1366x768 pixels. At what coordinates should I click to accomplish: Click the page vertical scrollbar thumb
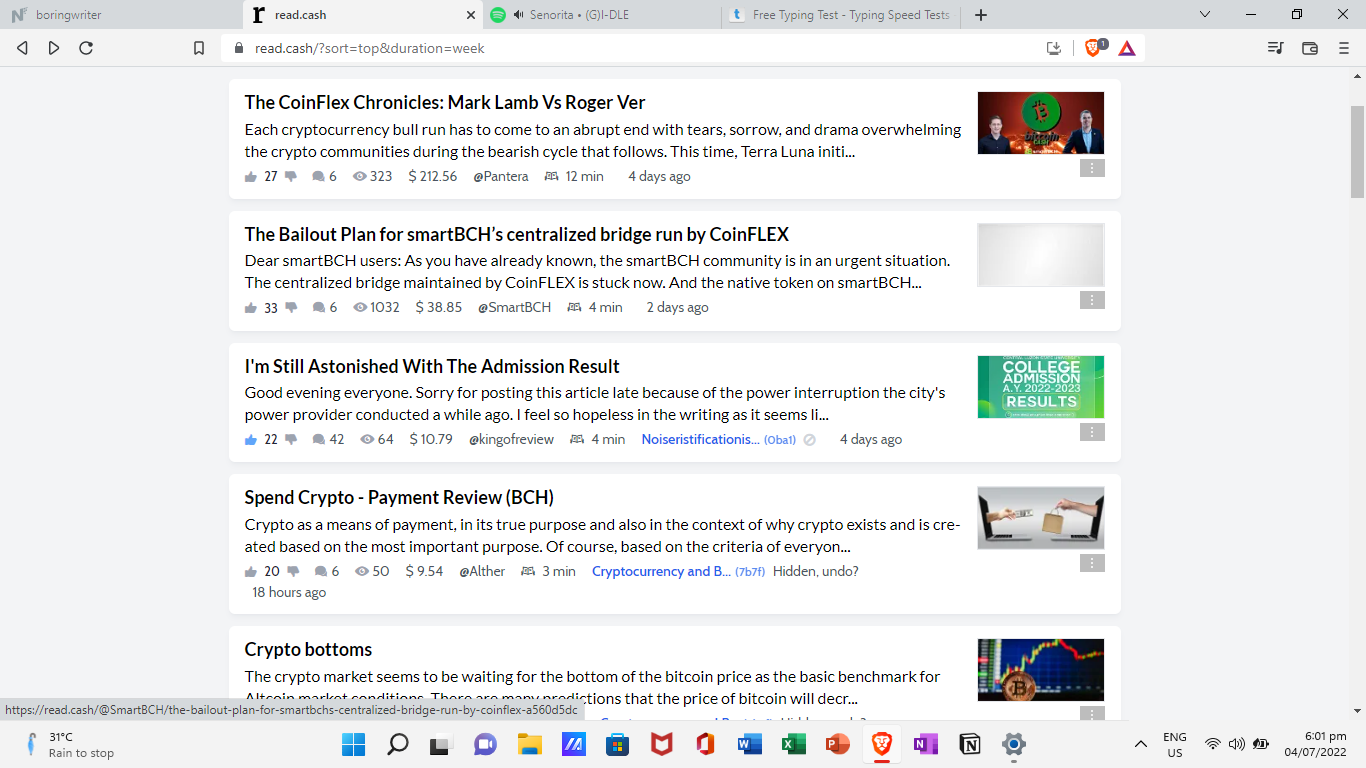pos(1357,152)
